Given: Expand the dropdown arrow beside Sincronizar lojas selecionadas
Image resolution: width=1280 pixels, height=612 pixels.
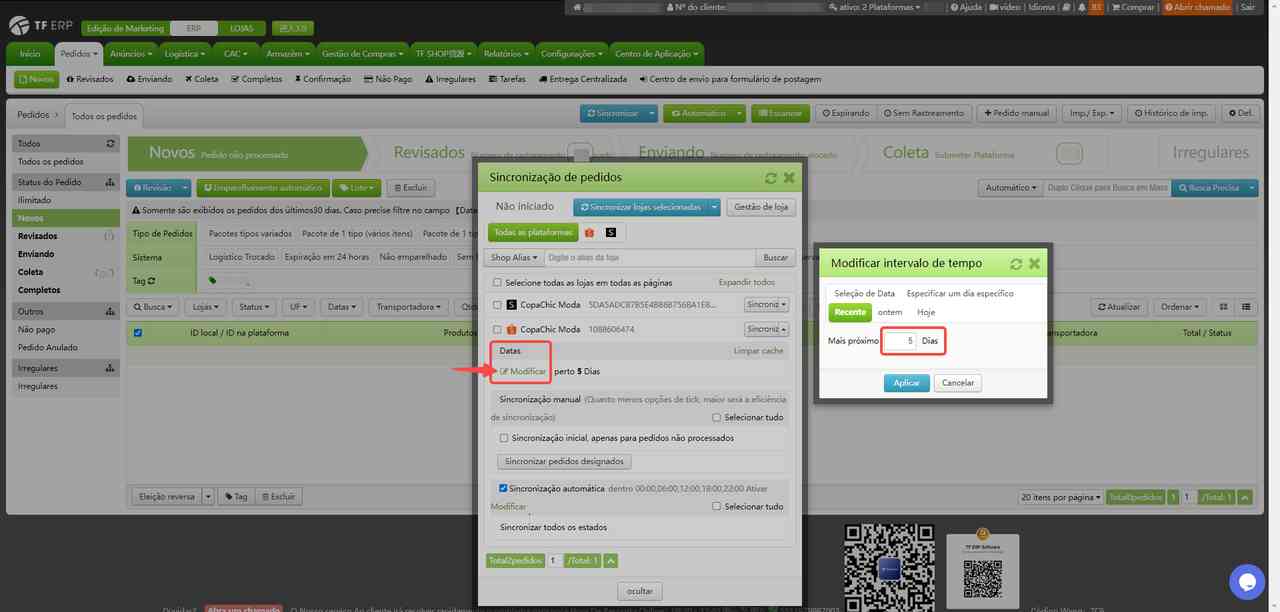Looking at the screenshot, I should pyautogui.click(x=714, y=207).
